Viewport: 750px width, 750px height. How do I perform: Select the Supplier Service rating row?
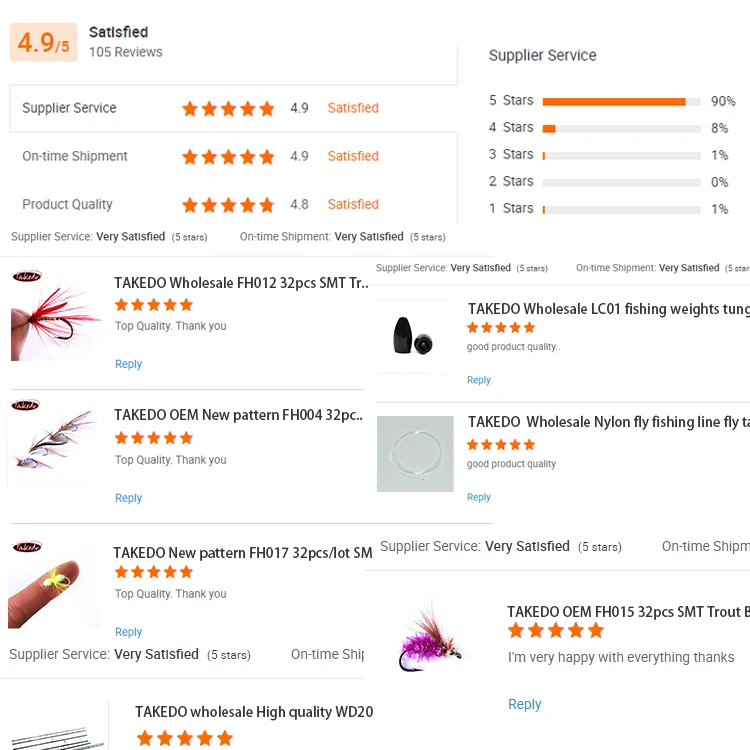(233, 109)
